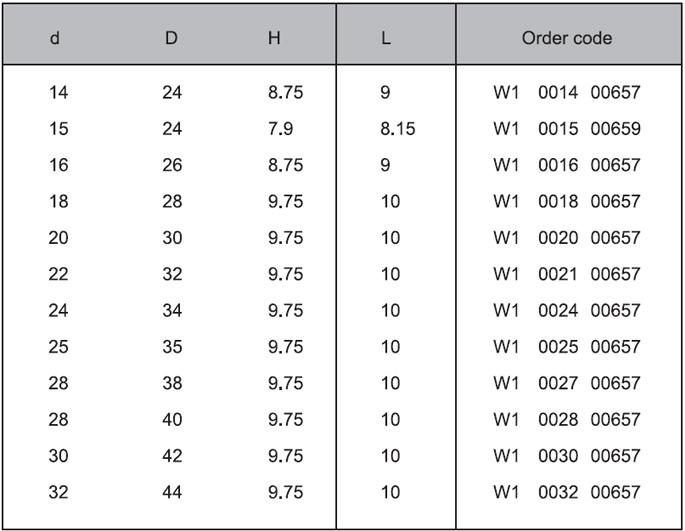Pick order code W1 0020 00657
685x531 pixels.
tap(566, 238)
